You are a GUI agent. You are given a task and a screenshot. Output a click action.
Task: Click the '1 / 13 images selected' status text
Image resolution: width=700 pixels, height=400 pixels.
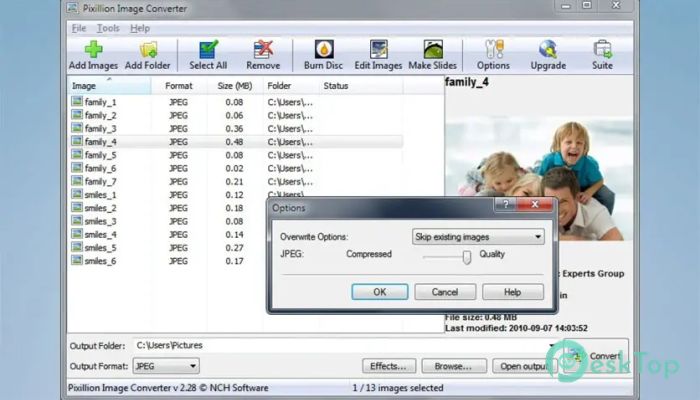(397, 388)
